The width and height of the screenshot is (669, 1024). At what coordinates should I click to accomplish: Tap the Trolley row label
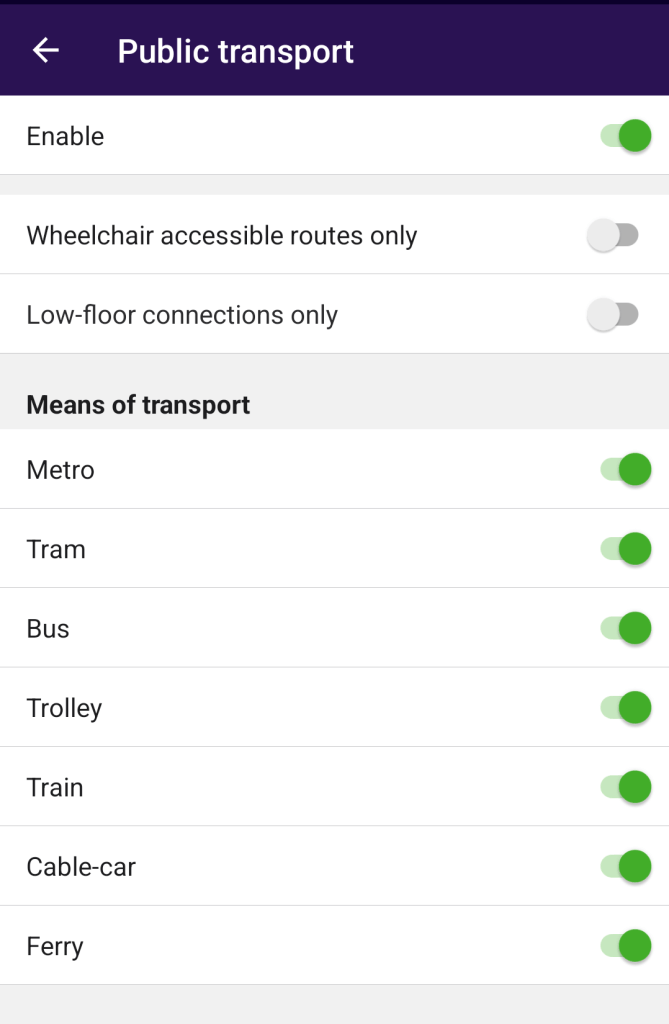coord(64,709)
